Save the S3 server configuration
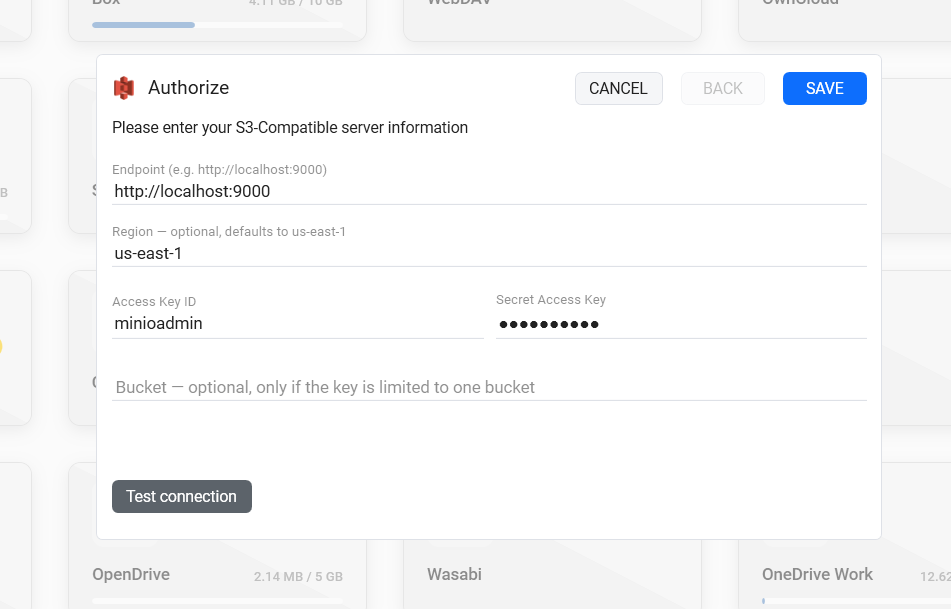Screen dimensions: 951x609 (825, 89)
